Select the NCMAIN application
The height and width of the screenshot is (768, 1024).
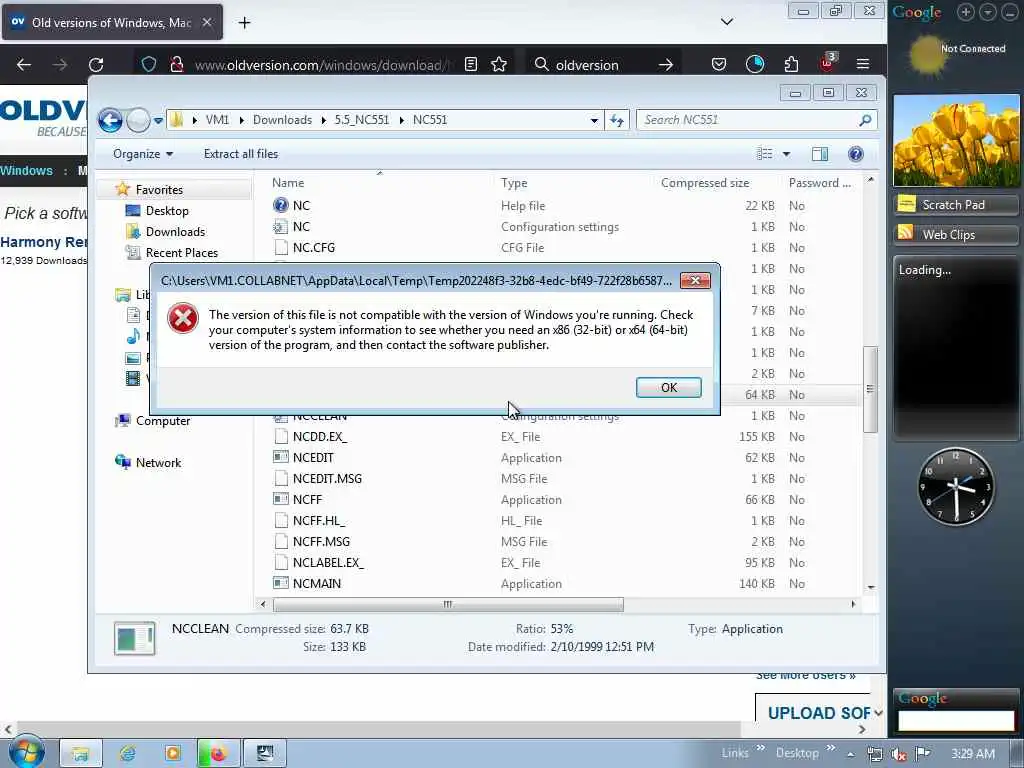click(x=316, y=583)
